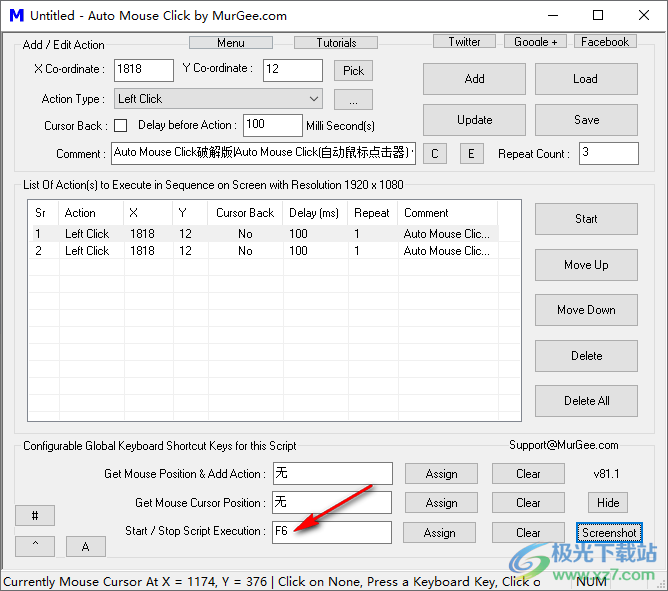The width and height of the screenshot is (668, 591).
Task: Clear shortcut for Get Mouse Position & Add Action
Action: [x=528, y=474]
